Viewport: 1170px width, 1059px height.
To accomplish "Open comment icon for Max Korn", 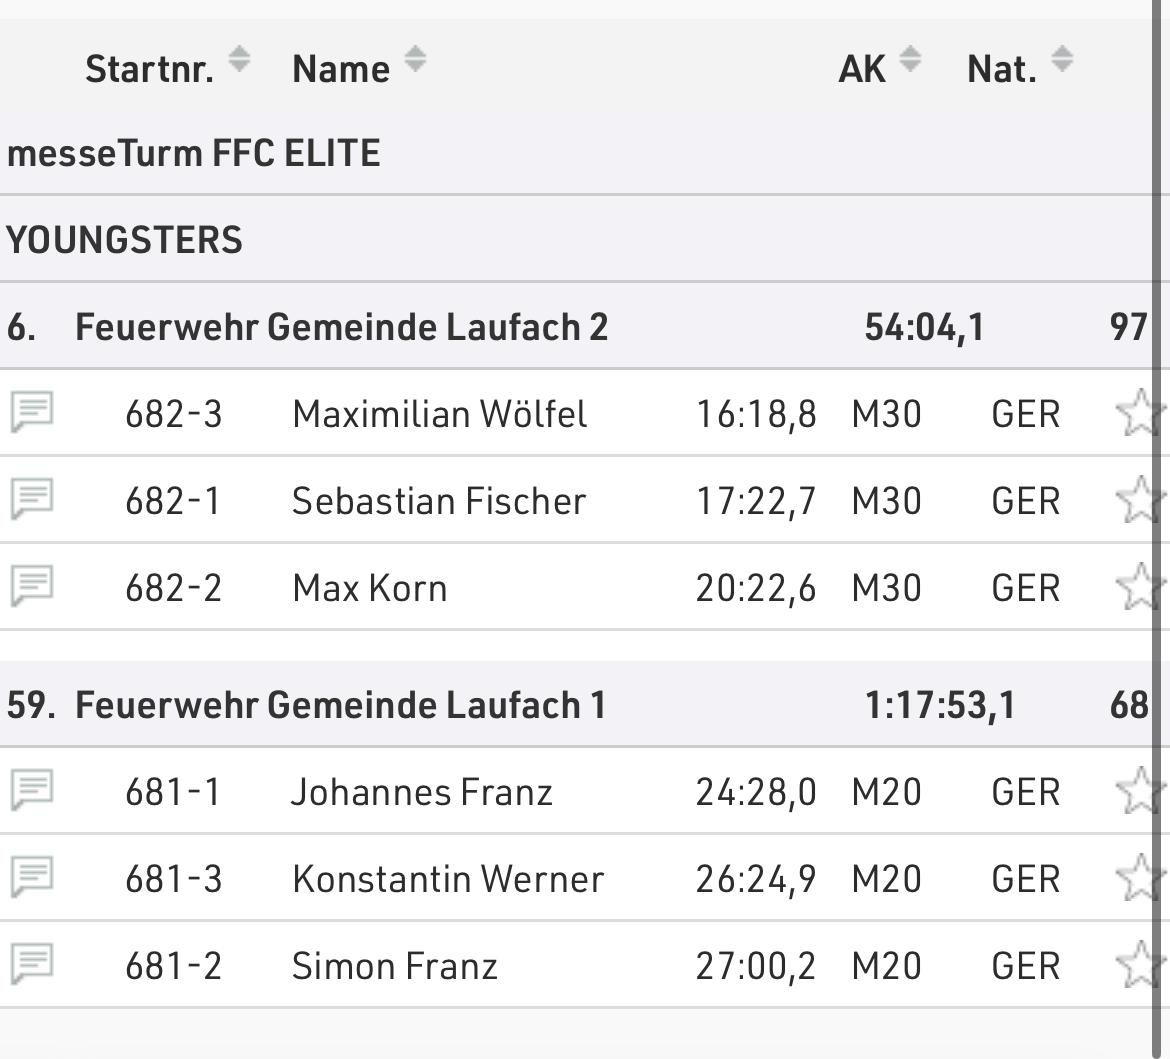I will pyautogui.click(x=31, y=586).
